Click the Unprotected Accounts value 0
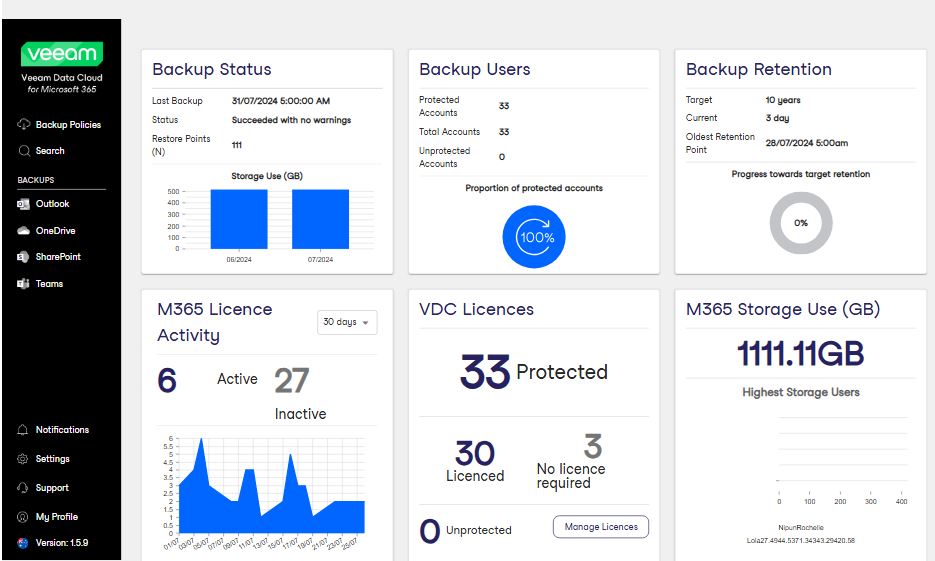Screen dimensions: 935x561 (502, 157)
